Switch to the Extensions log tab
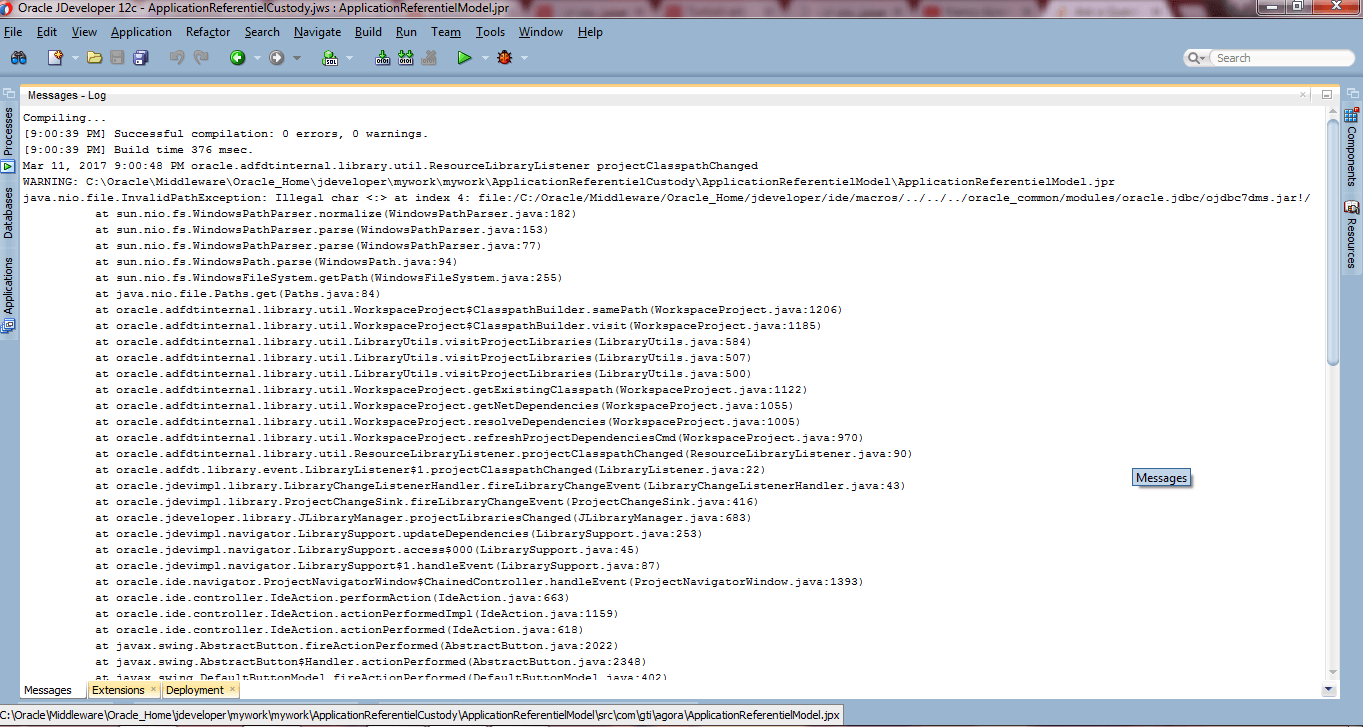 coord(118,690)
